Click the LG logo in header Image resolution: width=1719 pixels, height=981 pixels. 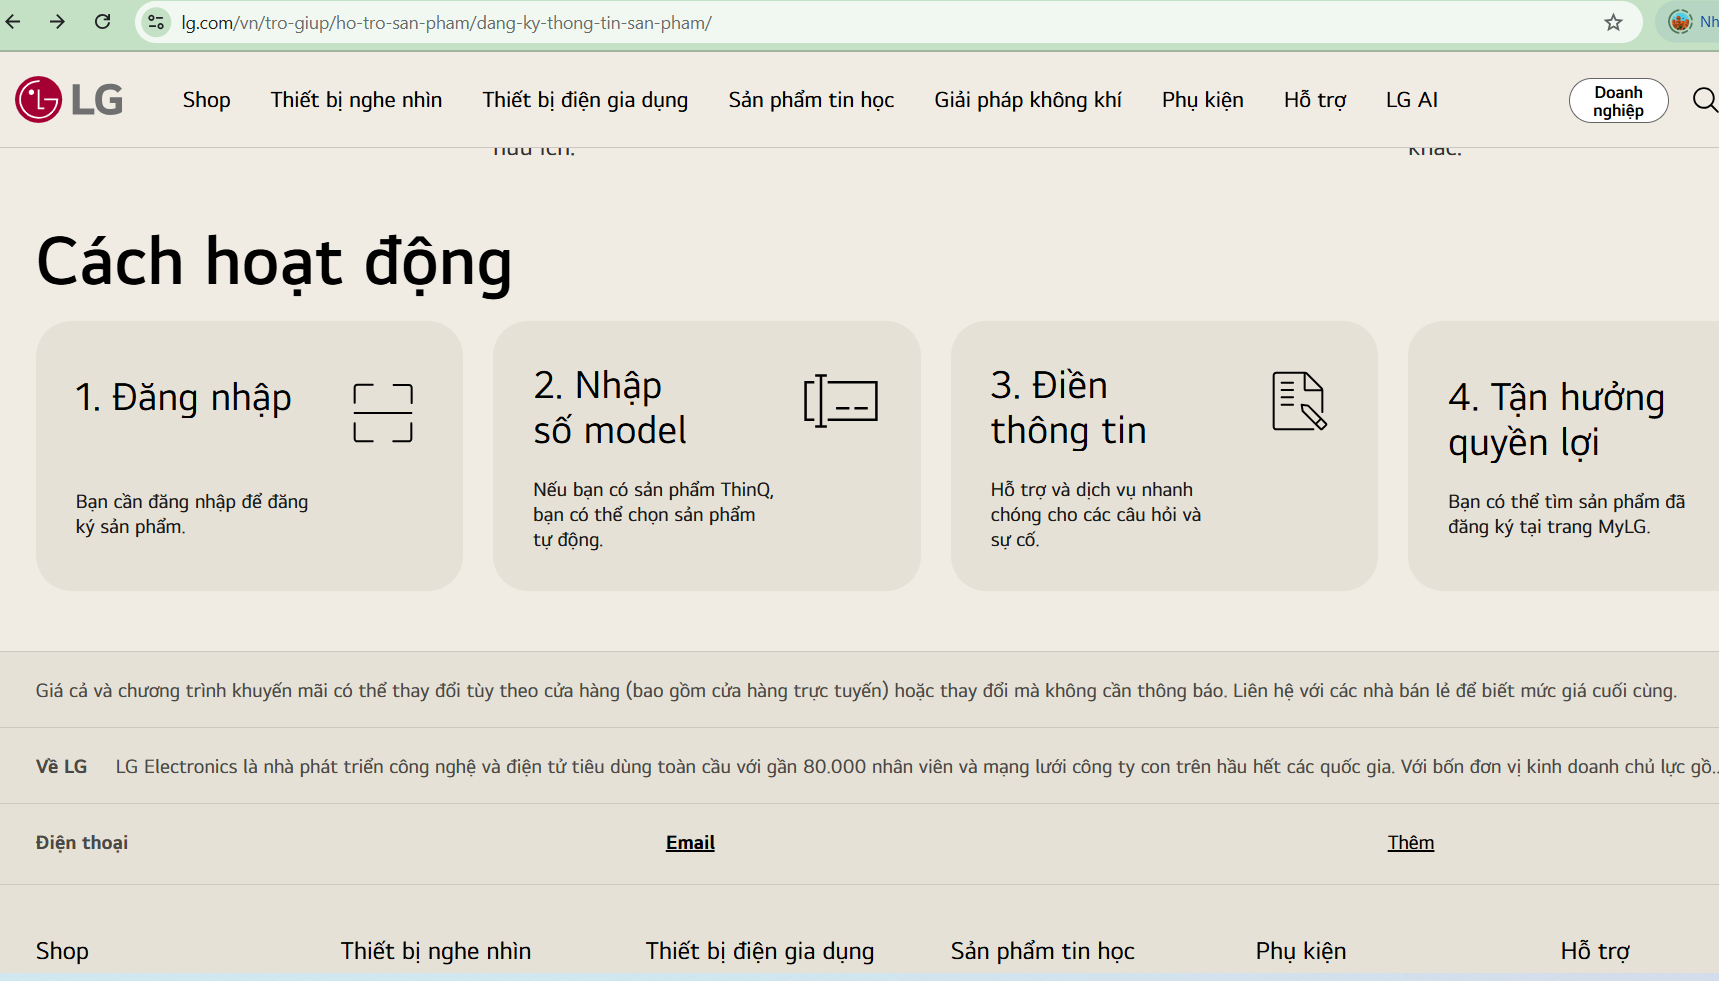(x=69, y=100)
